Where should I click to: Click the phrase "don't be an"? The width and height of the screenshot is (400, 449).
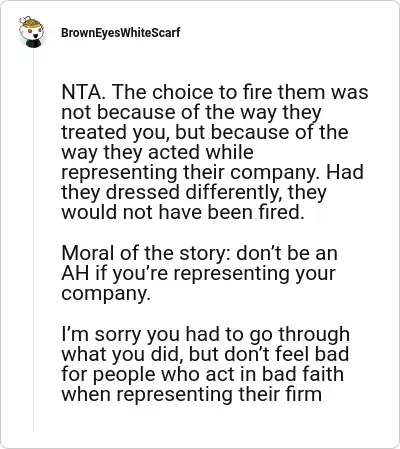tap(287, 253)
